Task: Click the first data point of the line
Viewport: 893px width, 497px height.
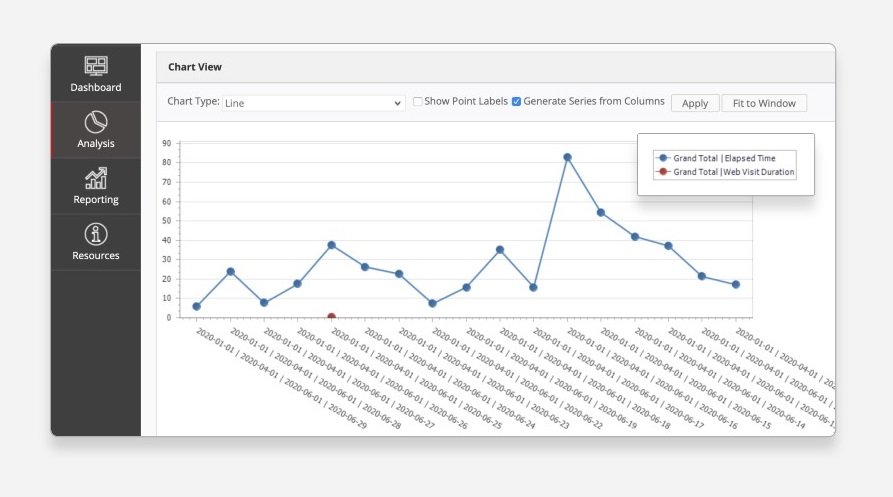Action: point(196,307)
